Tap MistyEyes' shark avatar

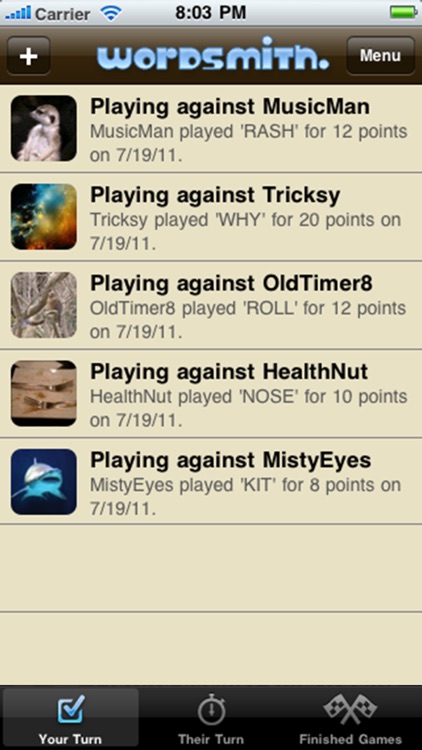[44, 482]
